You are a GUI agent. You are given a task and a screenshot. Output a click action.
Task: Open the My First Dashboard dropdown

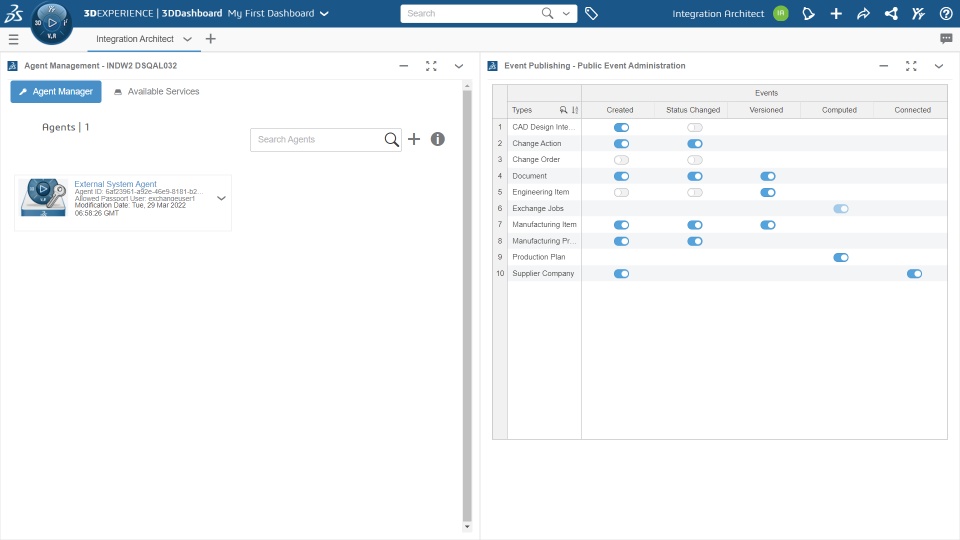[x=324, y=13]
